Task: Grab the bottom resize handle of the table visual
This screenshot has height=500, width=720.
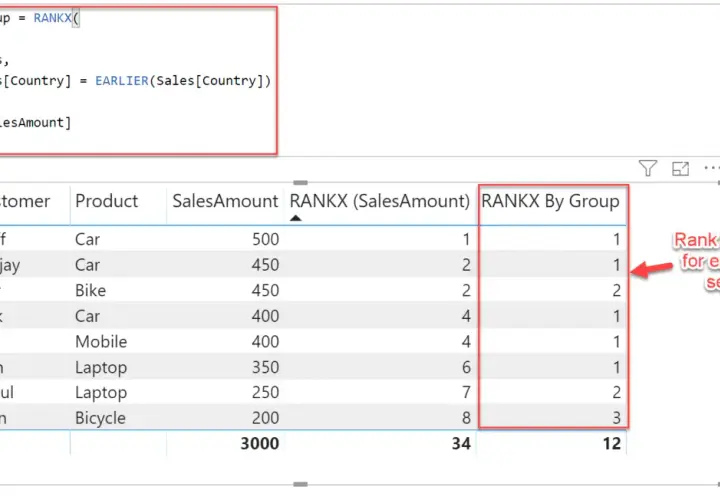Action: click(x=300, y=484)
